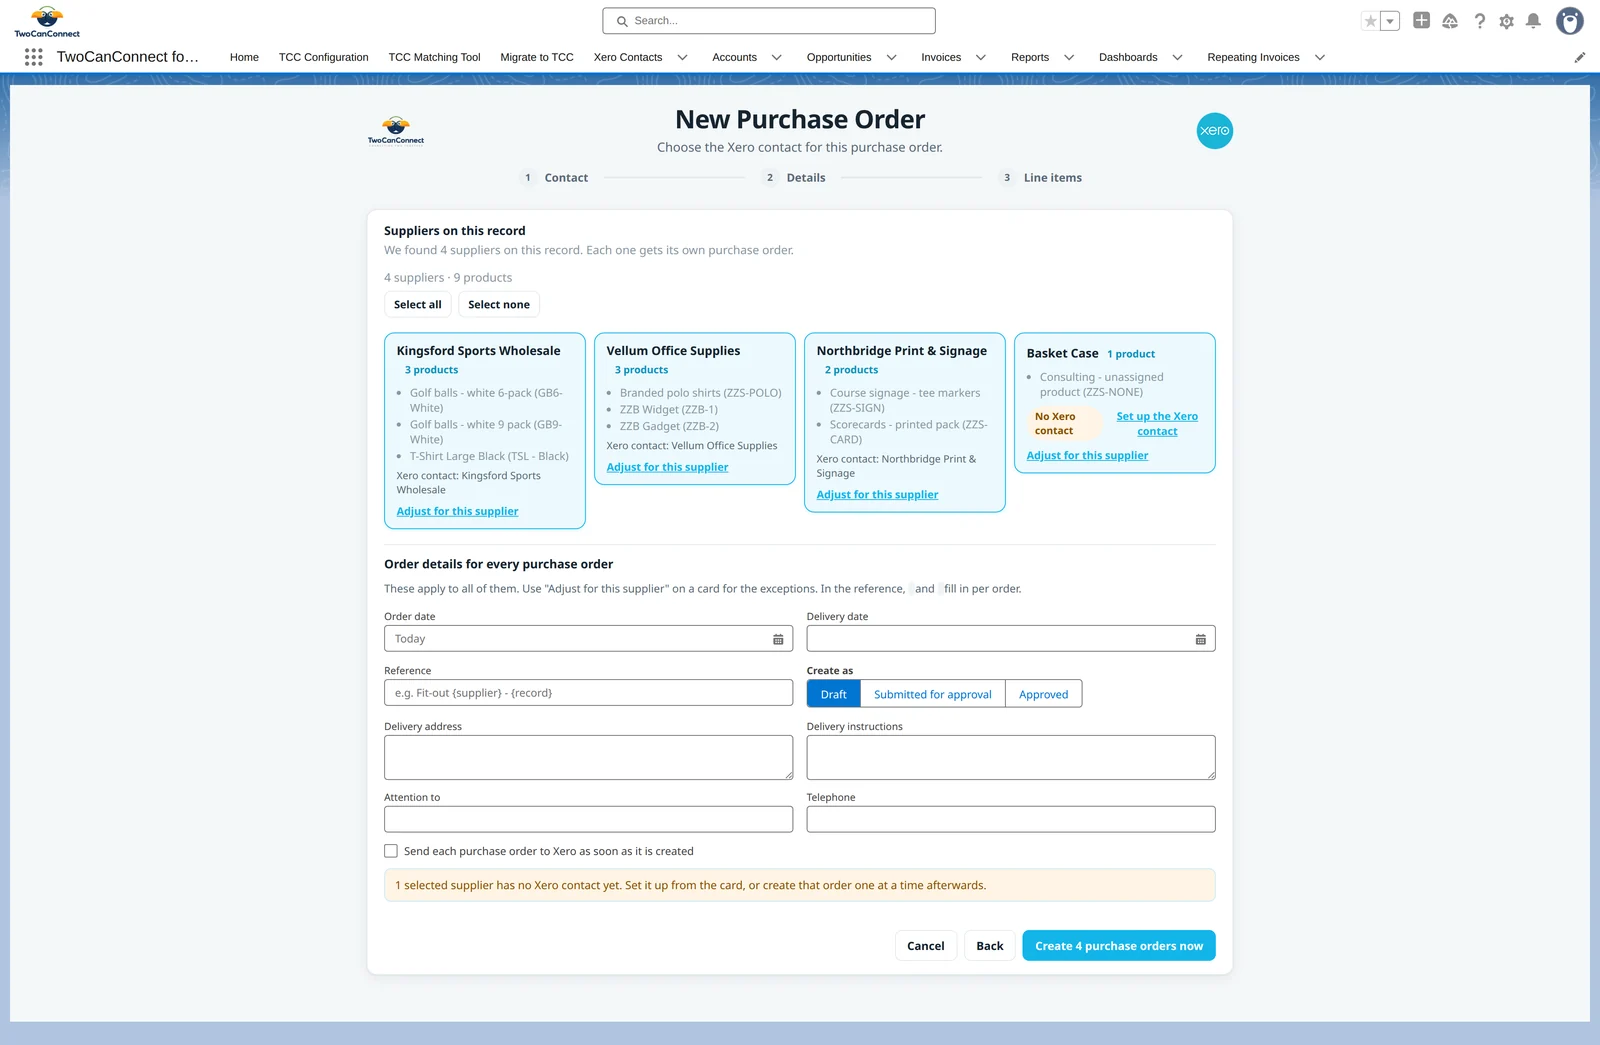Screen dimensions: 1600x1045
Task: View the notifications bell
Action: coord(1533,21)
